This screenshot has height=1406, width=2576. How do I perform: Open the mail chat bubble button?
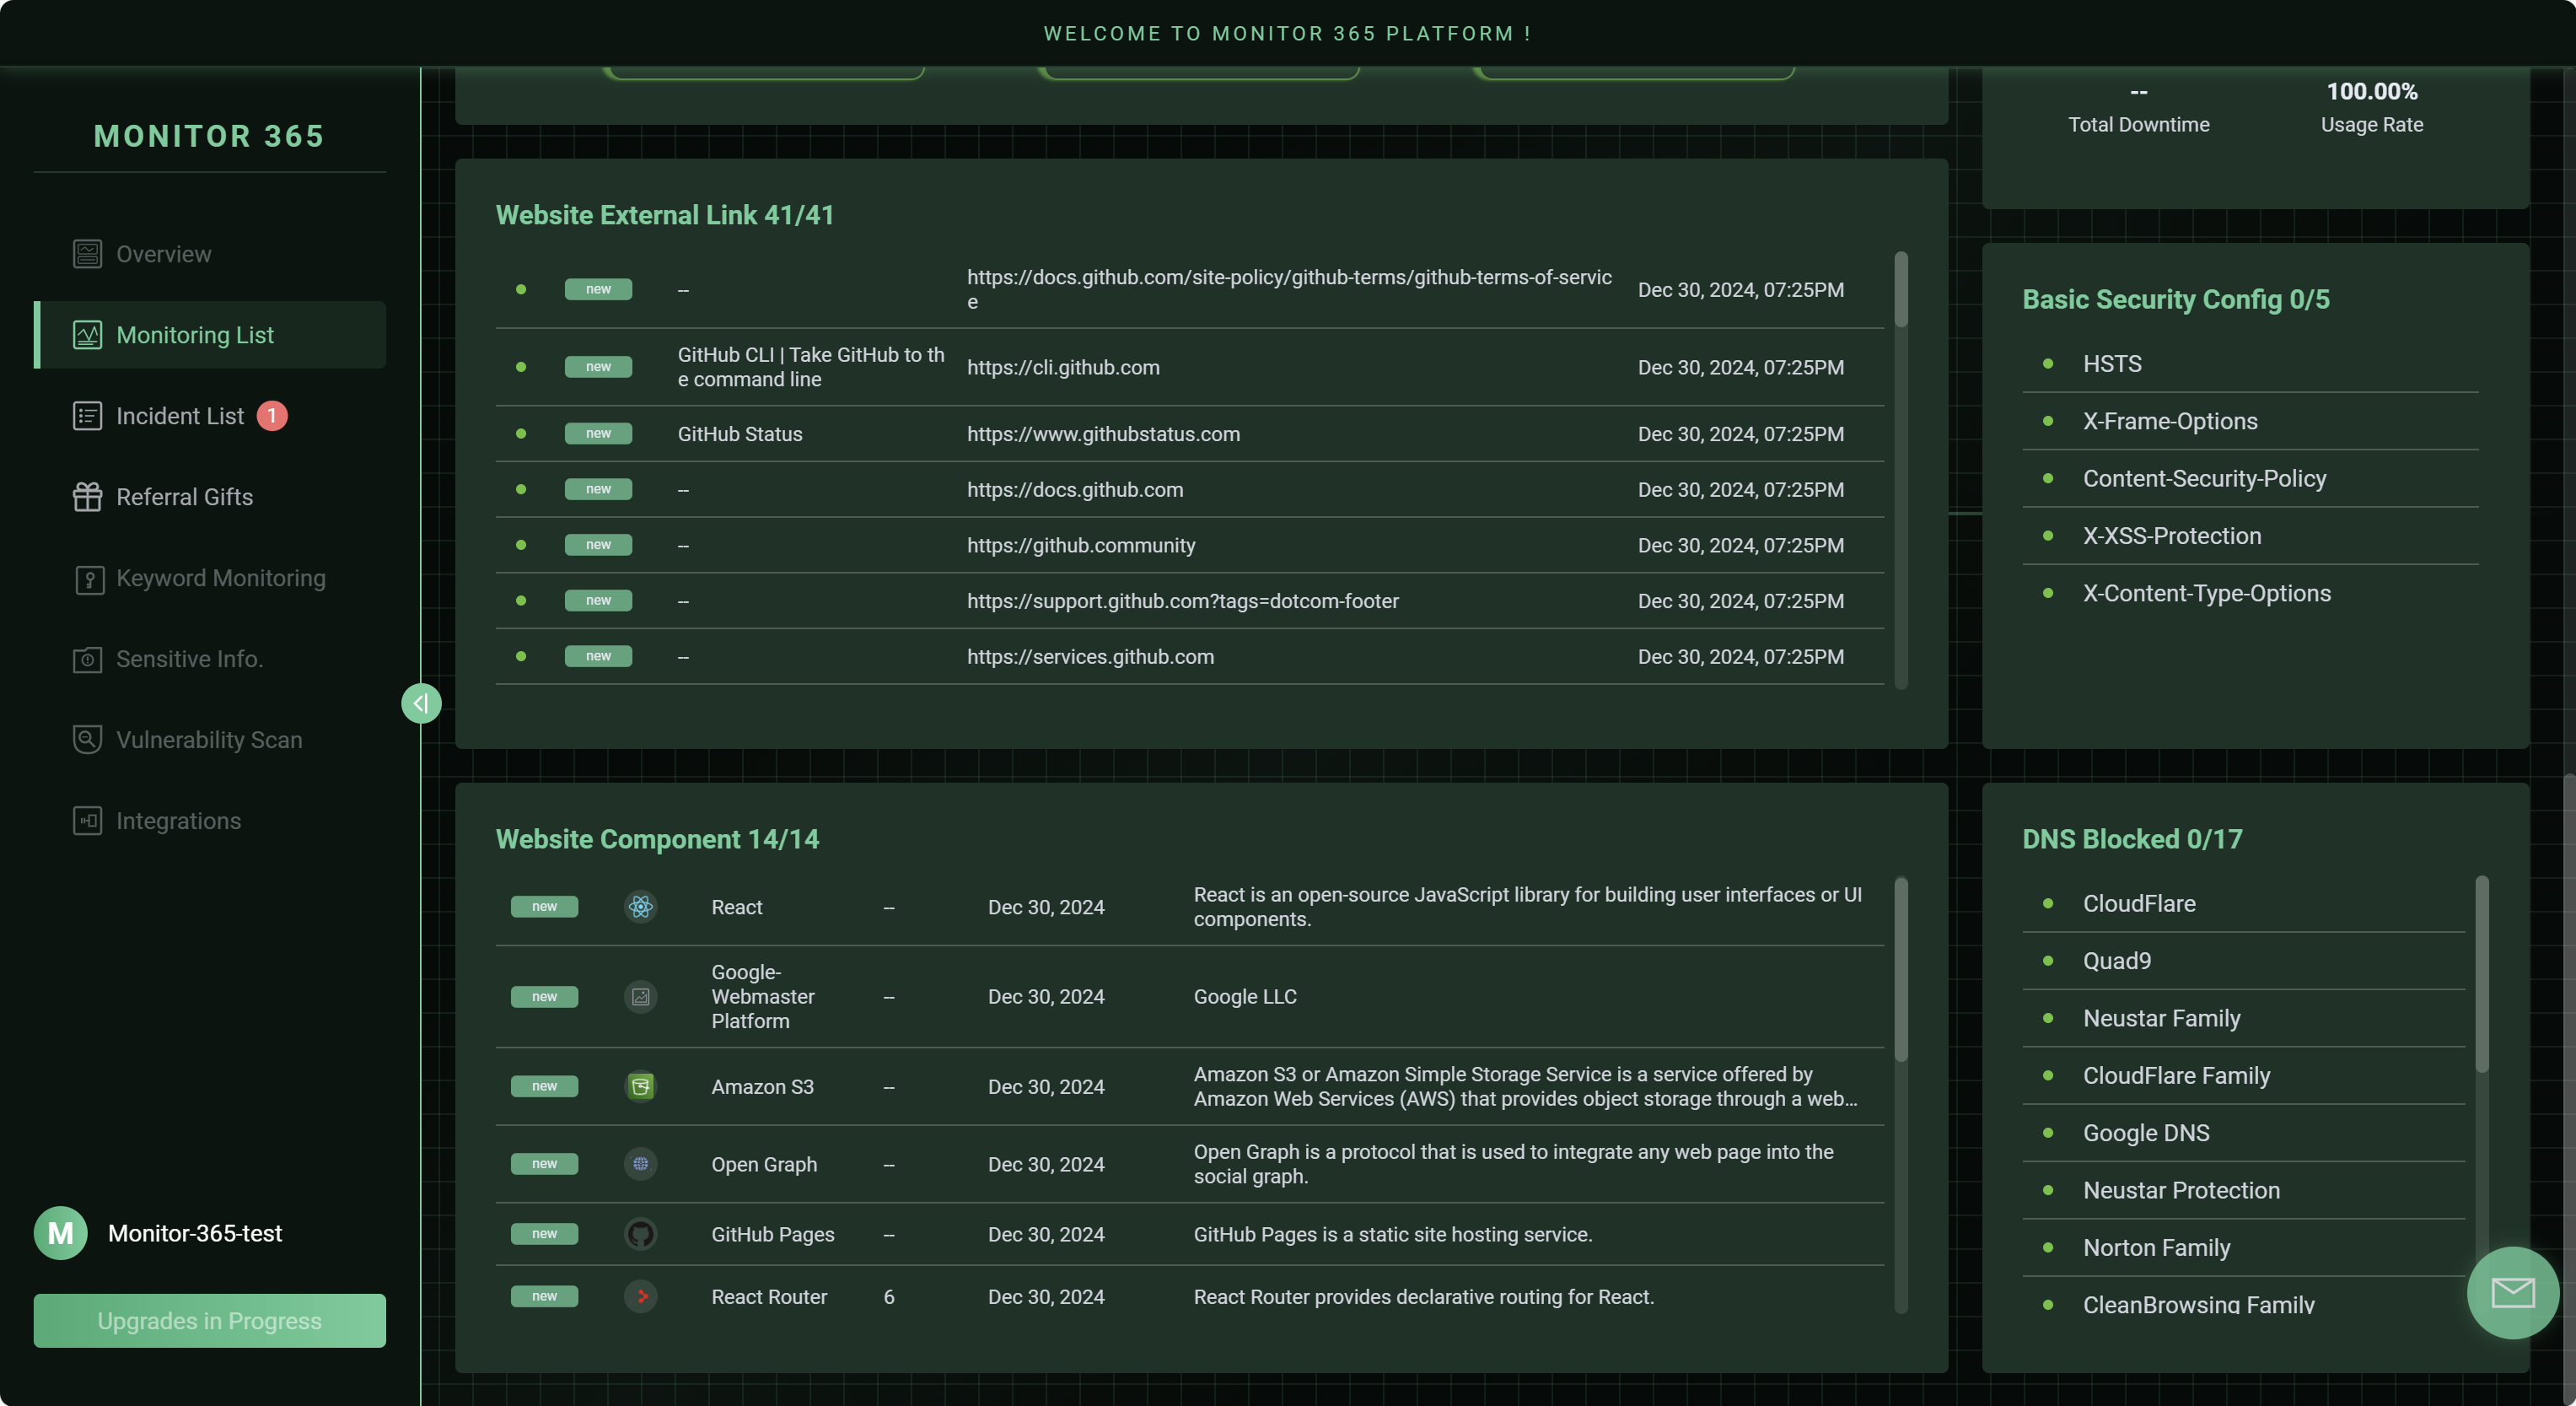[x=2512, y=1292]
